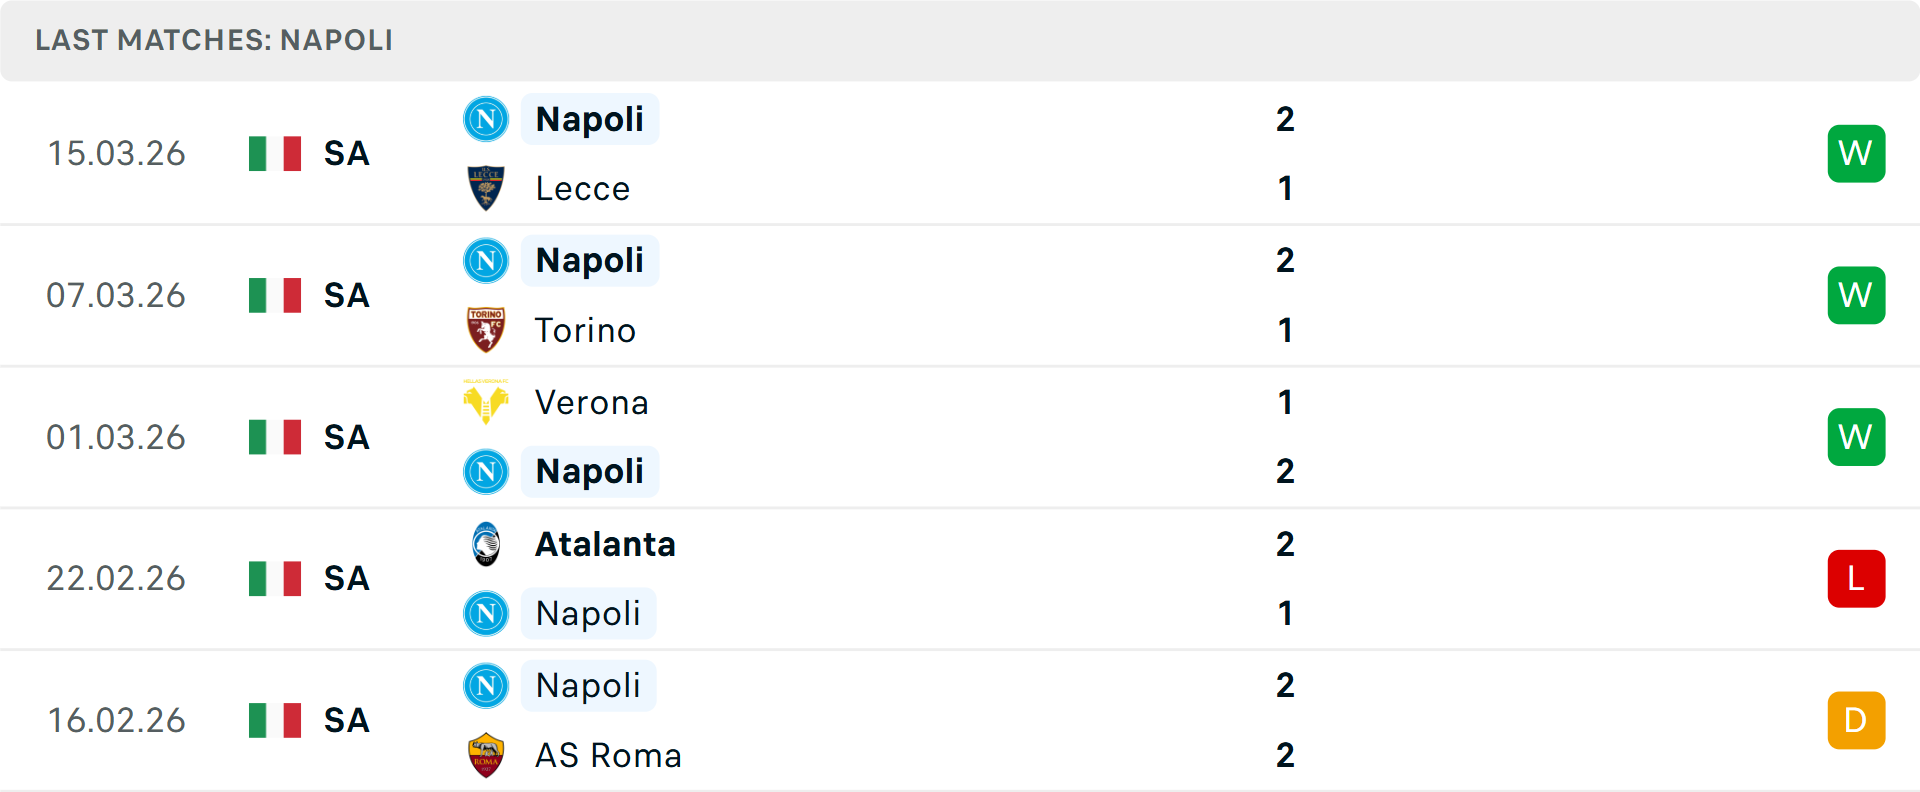Open the Torino team link
Screen dimensions: 1920x792
[x=585, y=330]
